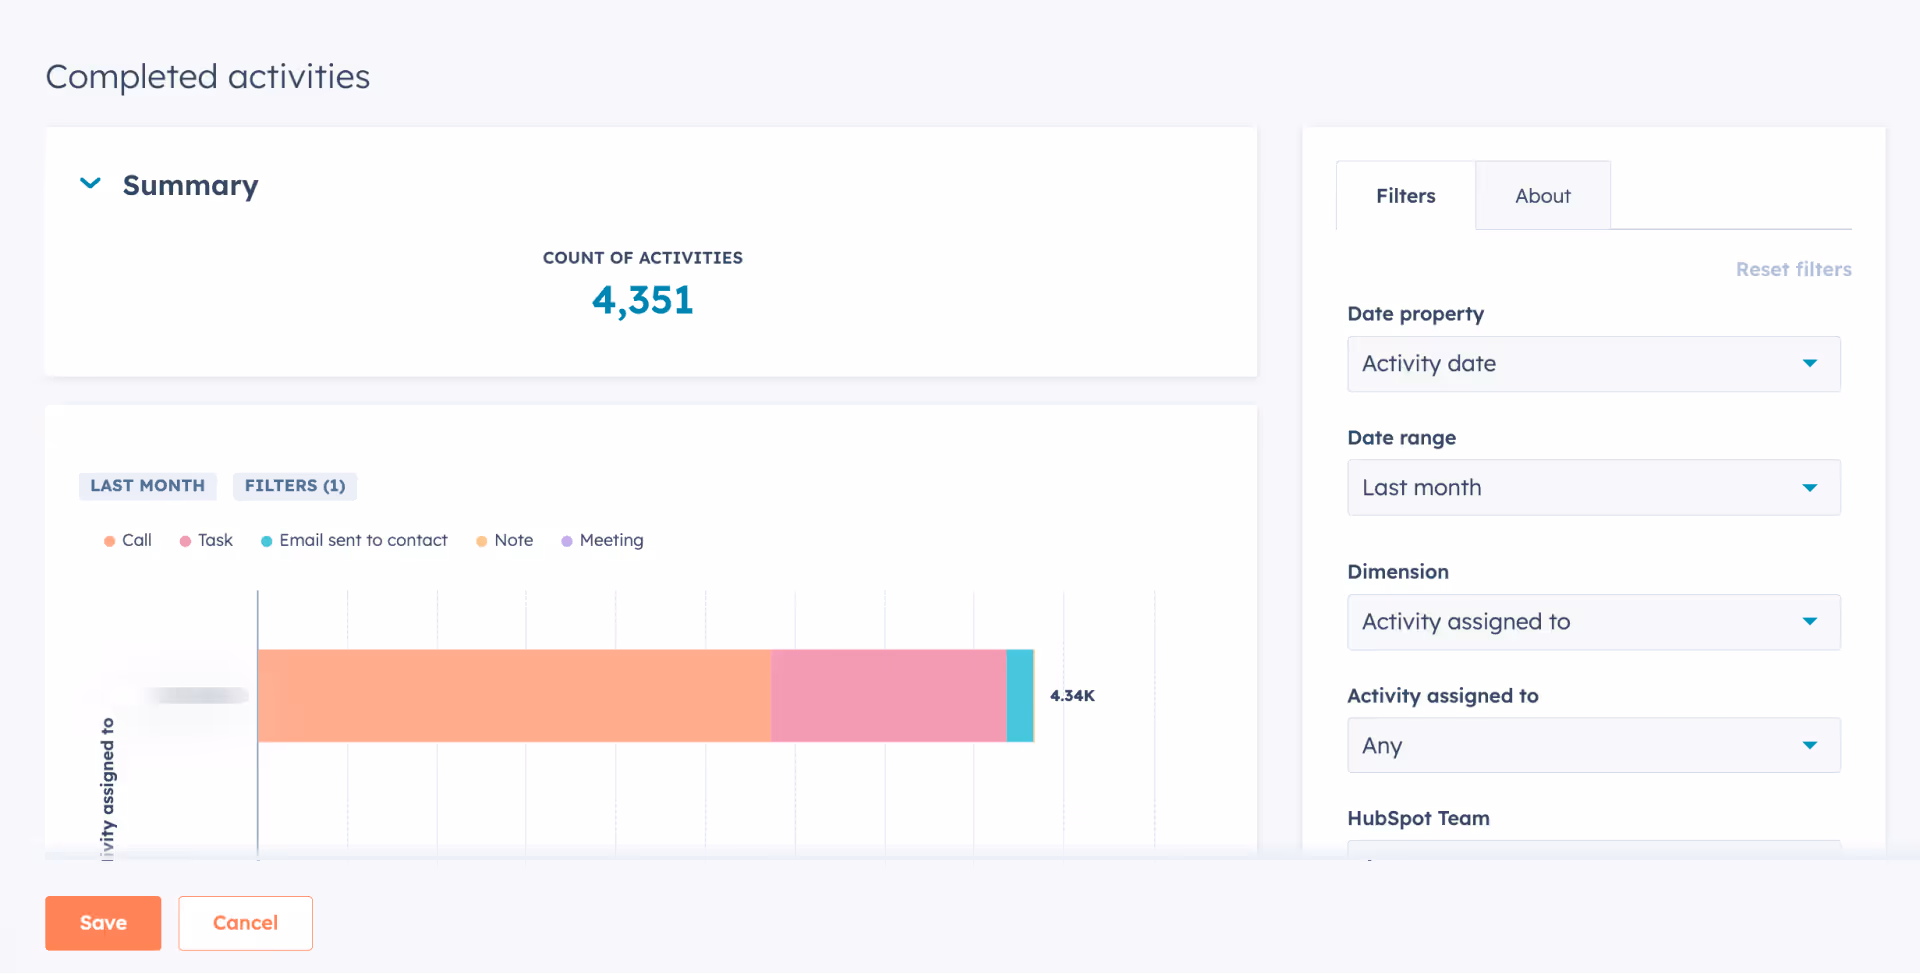Viewport: 1920px width, 974px height.
Task: Click the 4,351 activities count
Action: tap(643, 299)
